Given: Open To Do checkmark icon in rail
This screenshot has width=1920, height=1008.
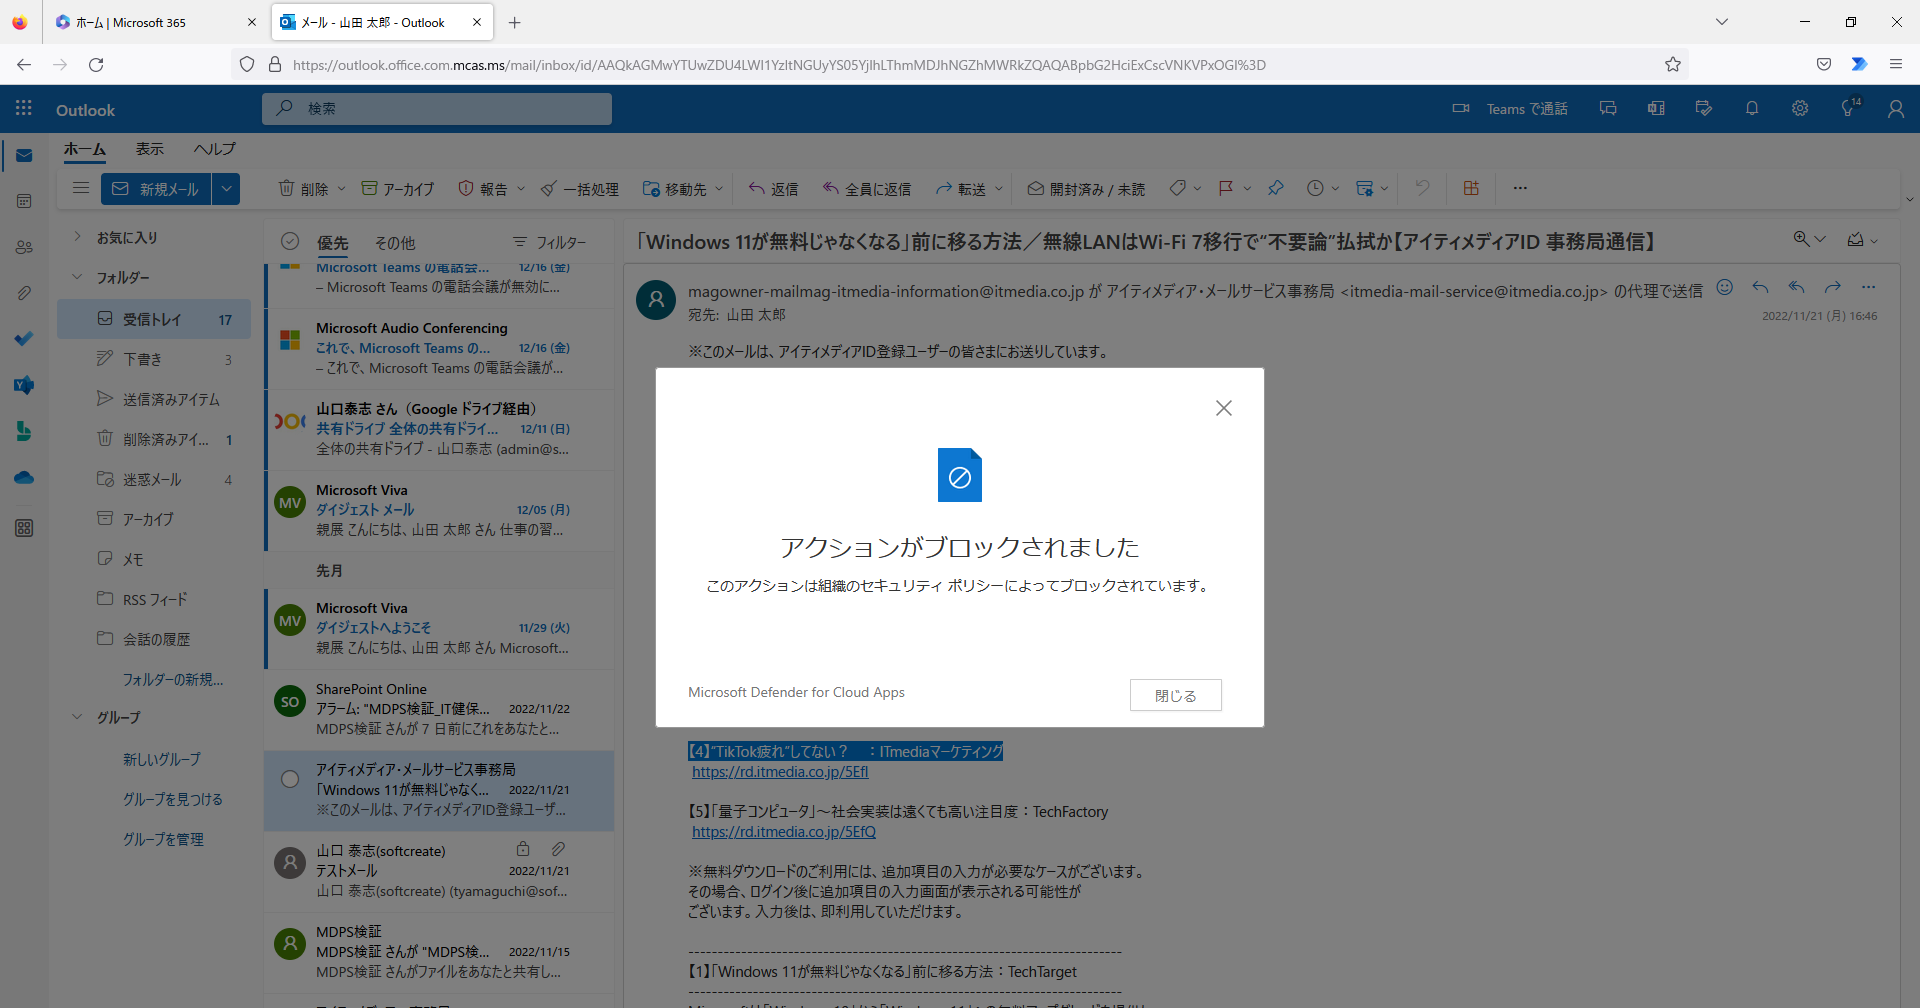Looking at the screenshot, I should coord(24,339).
